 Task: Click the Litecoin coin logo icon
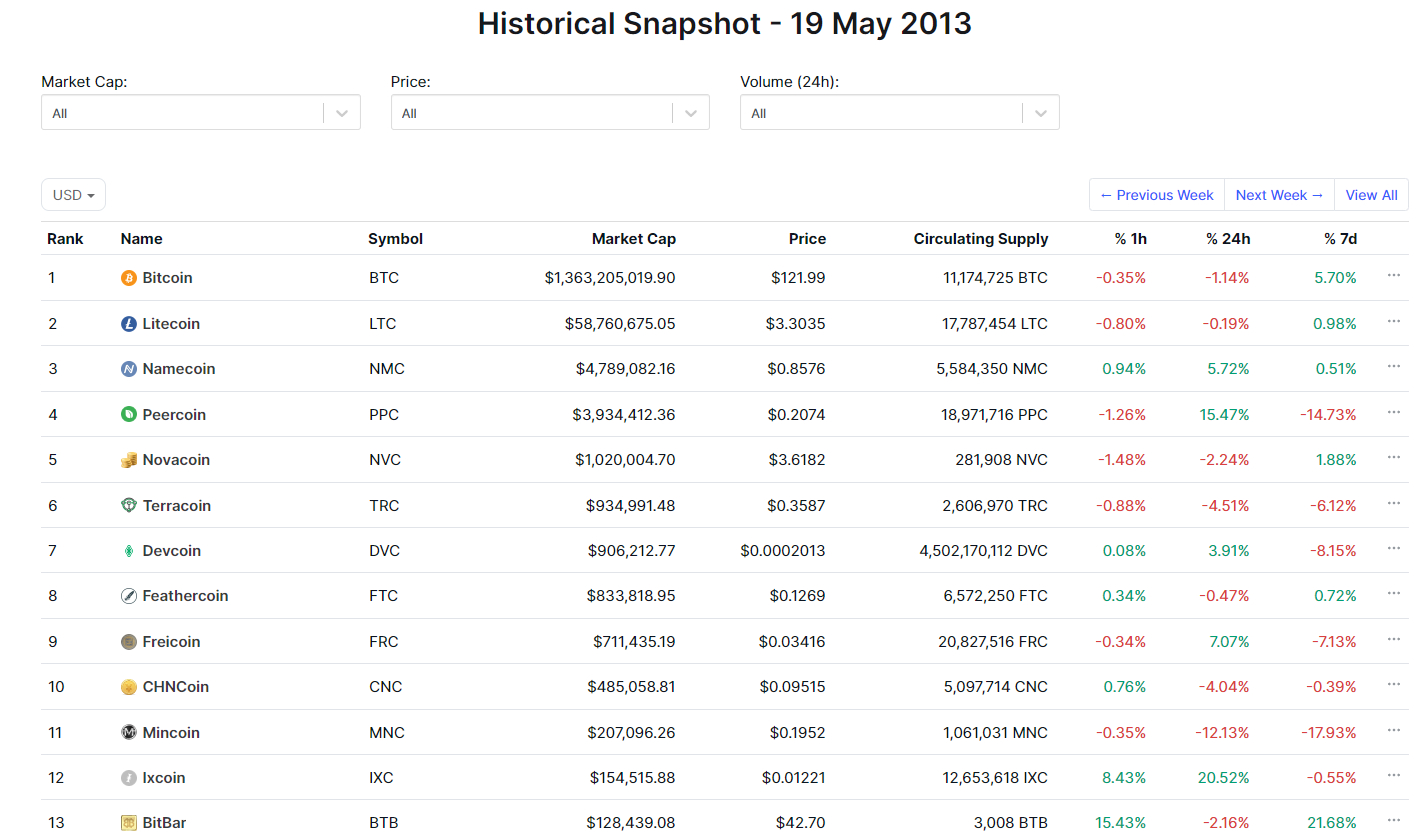128,324
